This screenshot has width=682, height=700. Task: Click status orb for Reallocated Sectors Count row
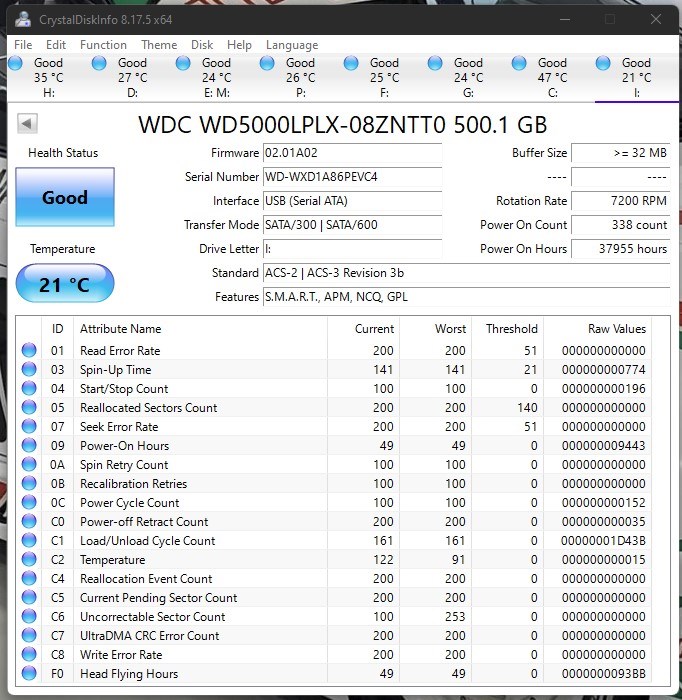(x=29, y=407)
